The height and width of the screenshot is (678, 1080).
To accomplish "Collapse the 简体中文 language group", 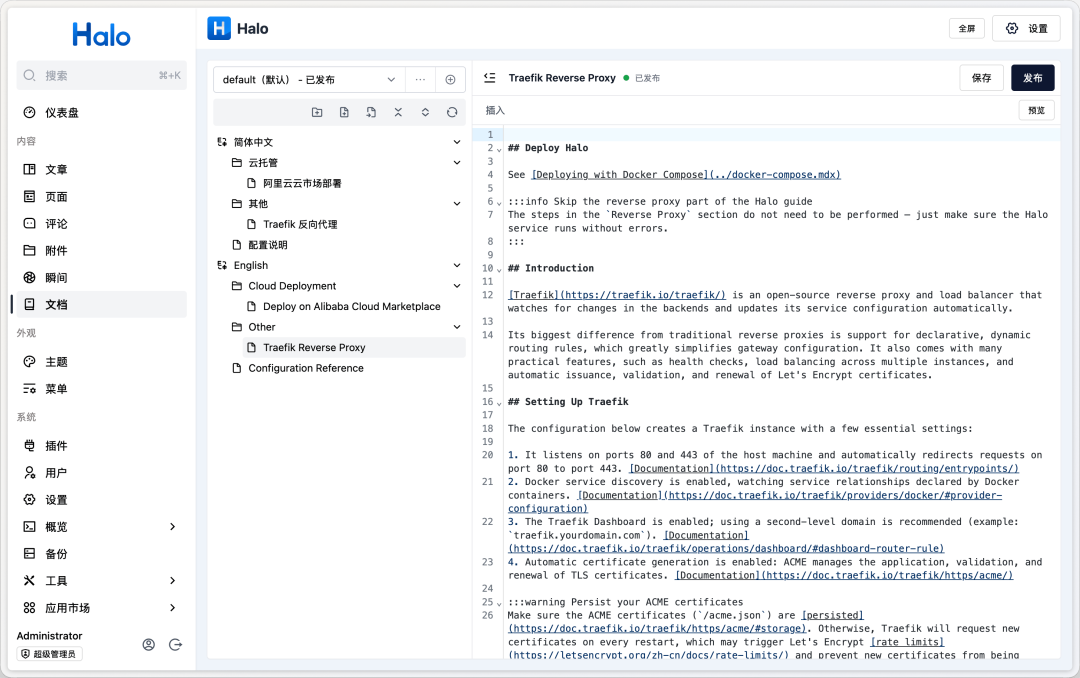I will pos(457,142).
